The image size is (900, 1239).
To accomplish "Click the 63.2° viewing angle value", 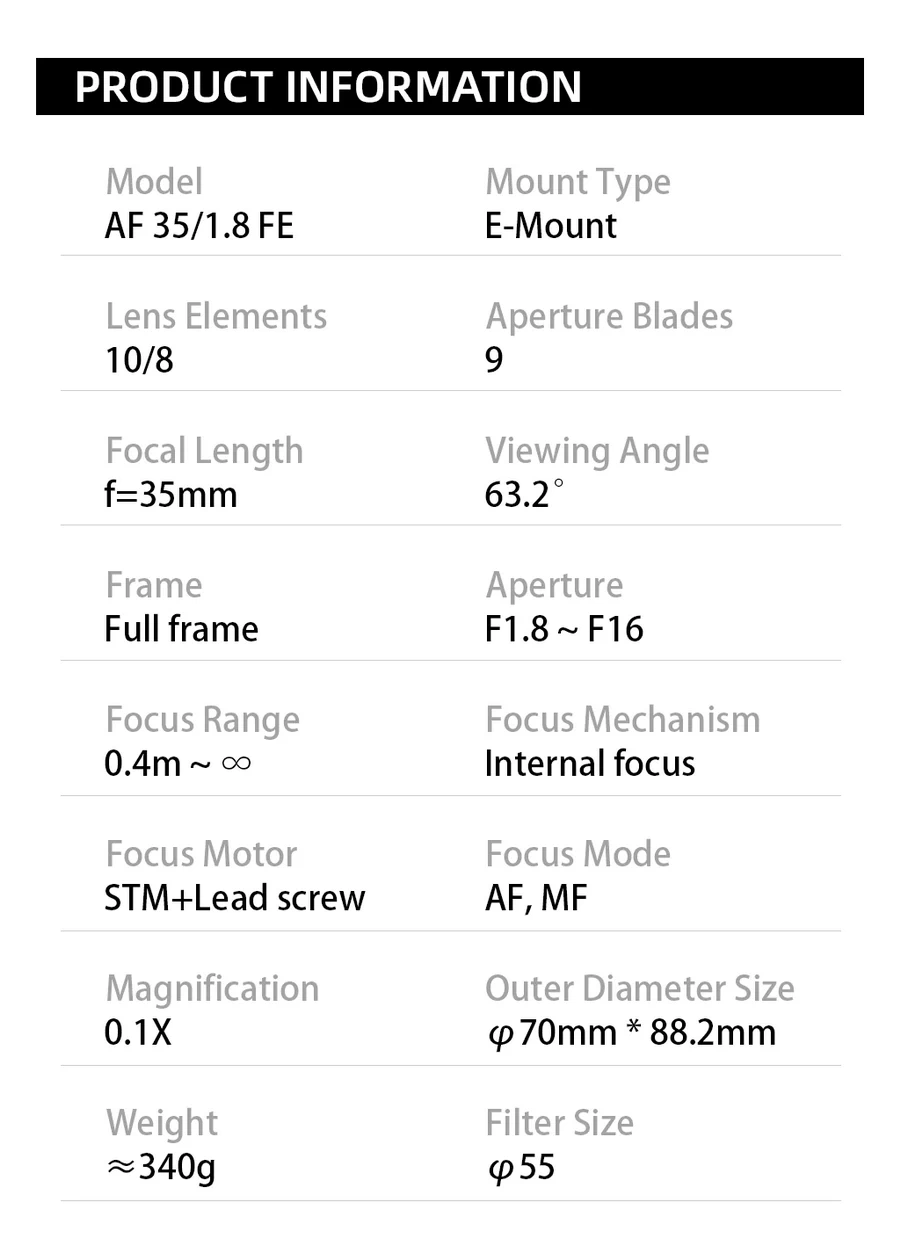I will pyautogui.click(x=524, y=495).
